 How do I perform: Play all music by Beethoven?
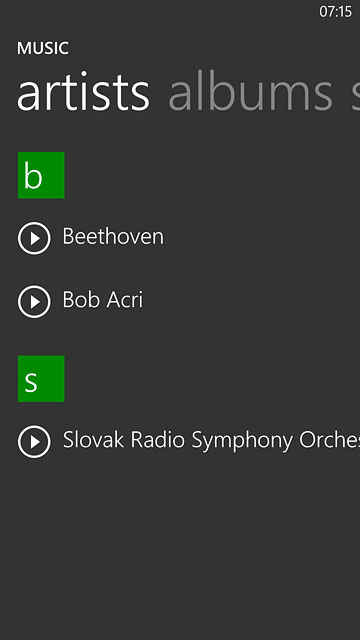click(x=34, y=238)
